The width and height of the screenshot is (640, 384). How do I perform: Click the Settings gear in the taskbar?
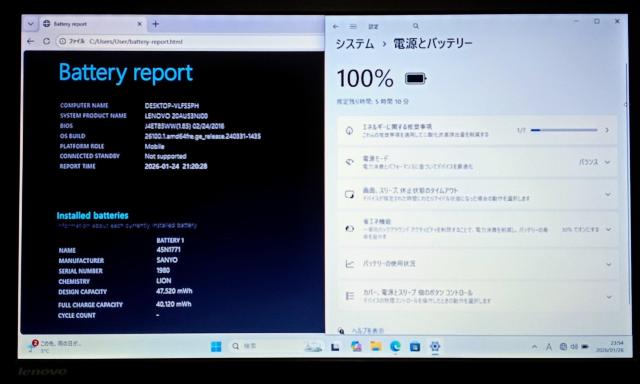pyautogui.click(x=435, y=346)
